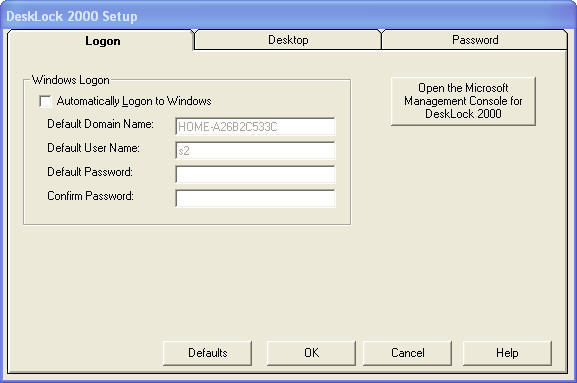Screen dimensions: 577x383
Task: Click the Default Password input field
Action: 255,175
